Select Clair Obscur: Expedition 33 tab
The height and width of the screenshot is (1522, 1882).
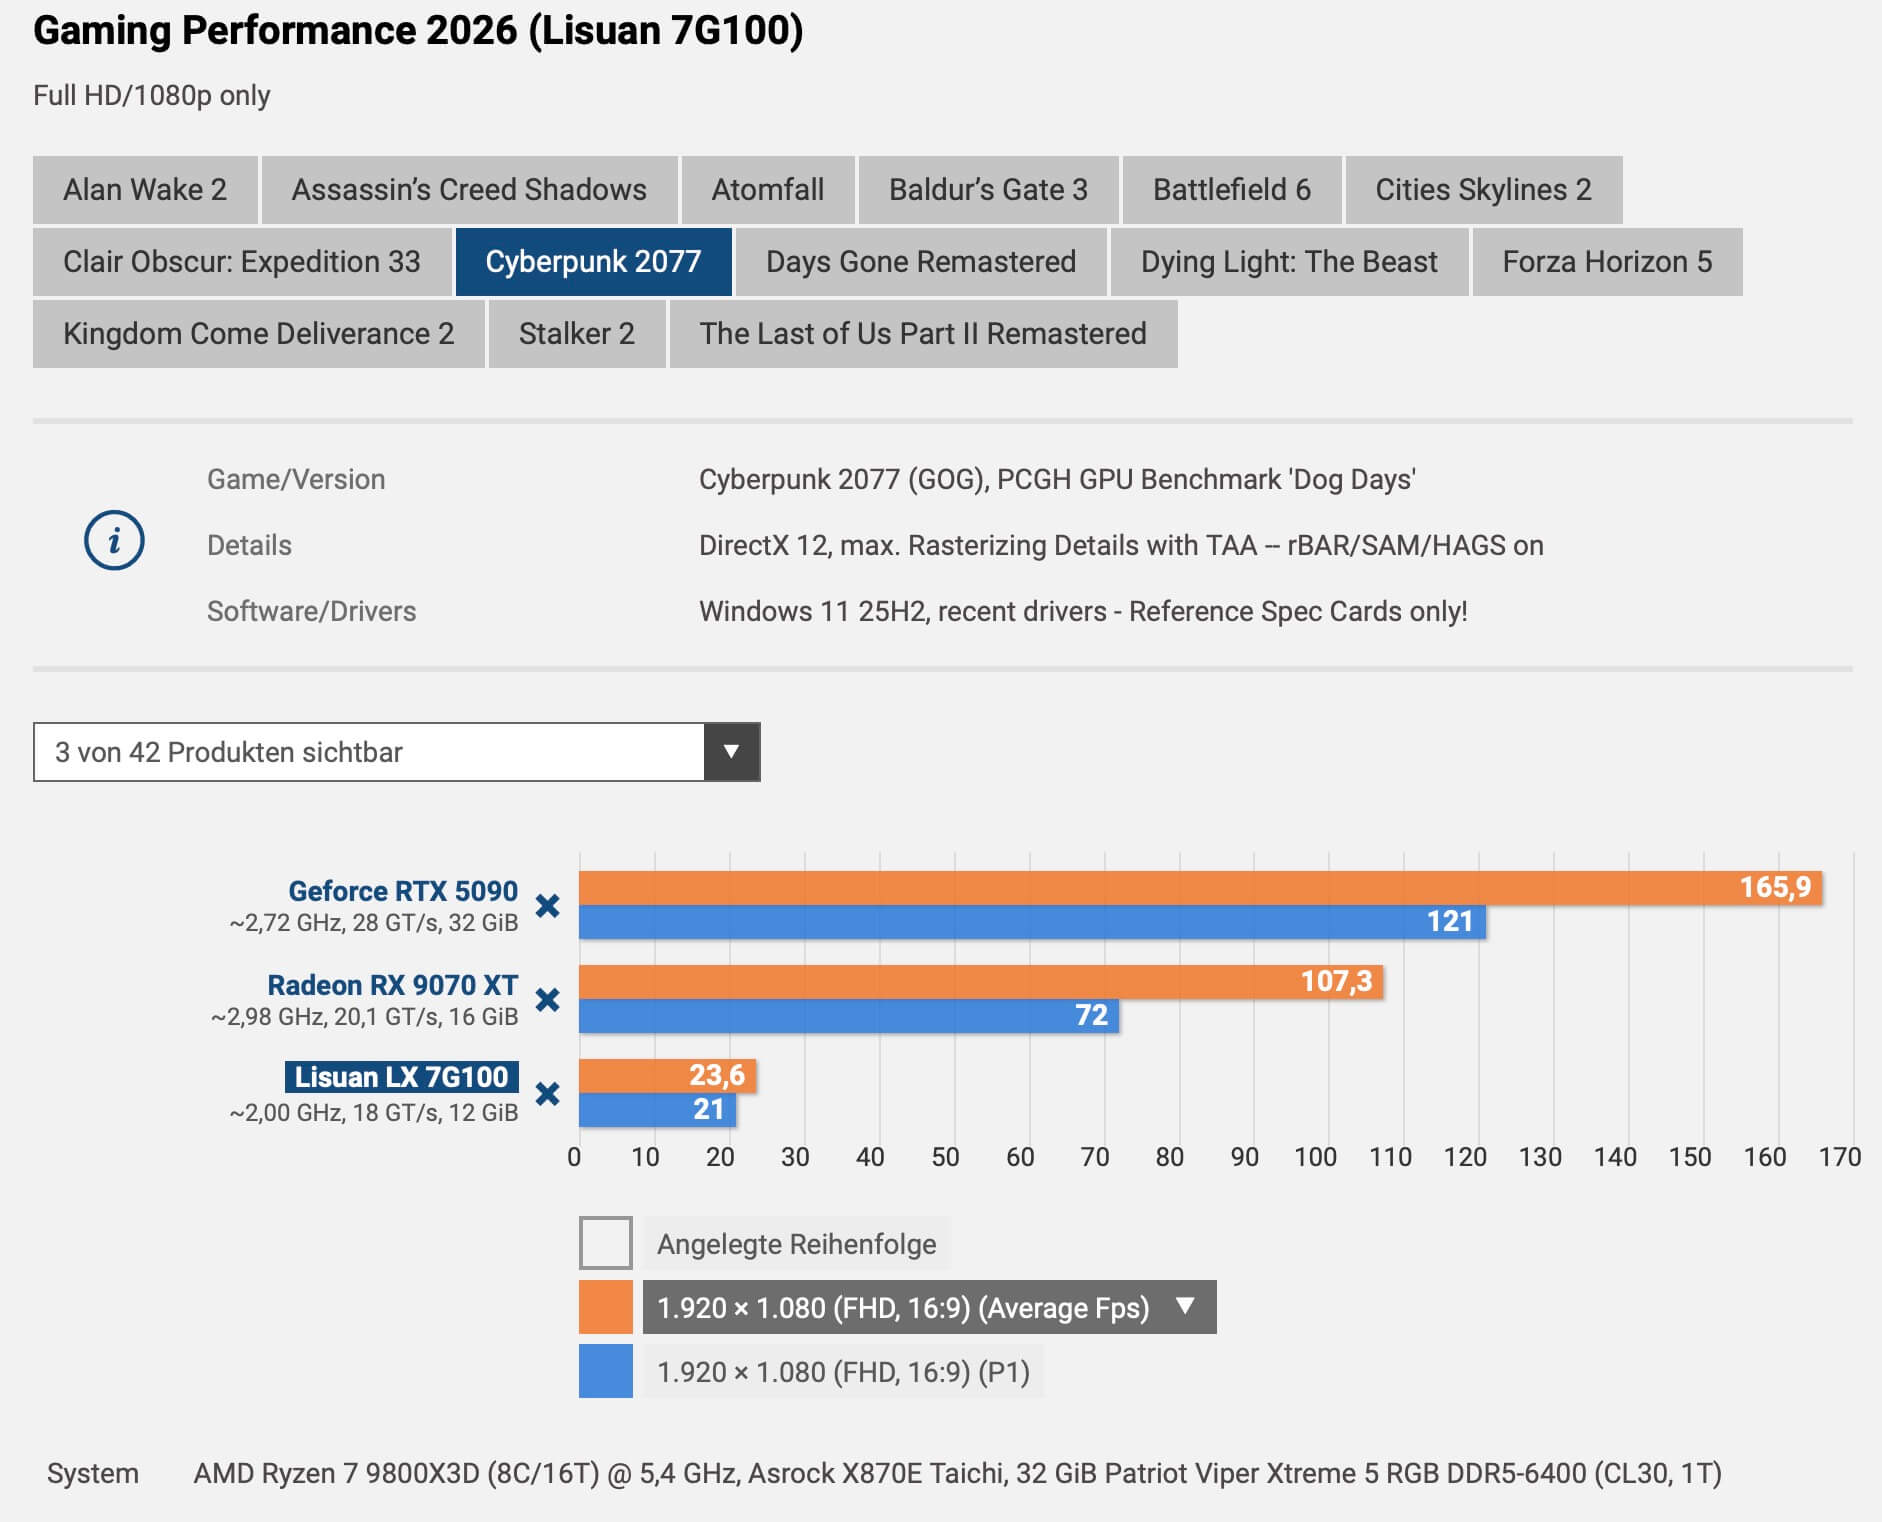[242, 262]
